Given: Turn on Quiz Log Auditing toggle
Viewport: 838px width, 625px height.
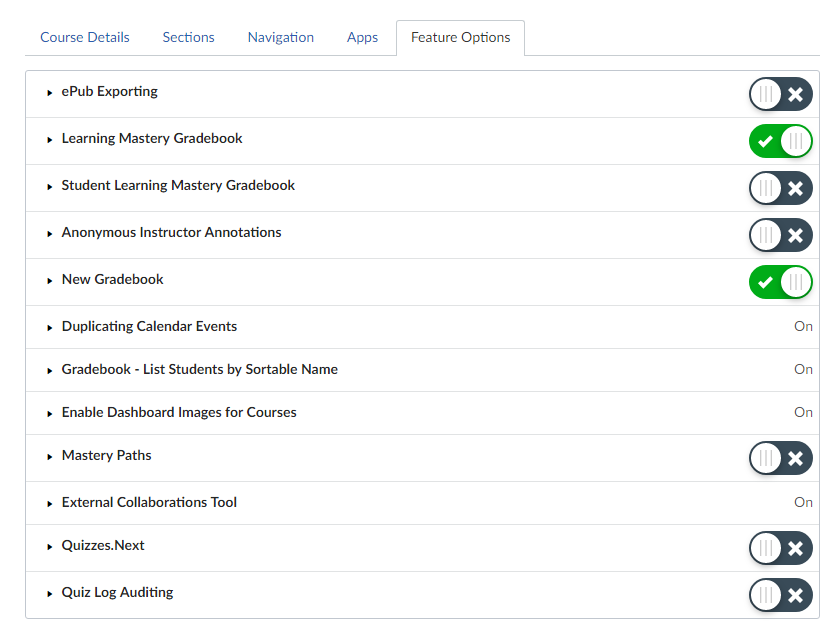Looking at the screenshot, I should [x=780, y=595].
